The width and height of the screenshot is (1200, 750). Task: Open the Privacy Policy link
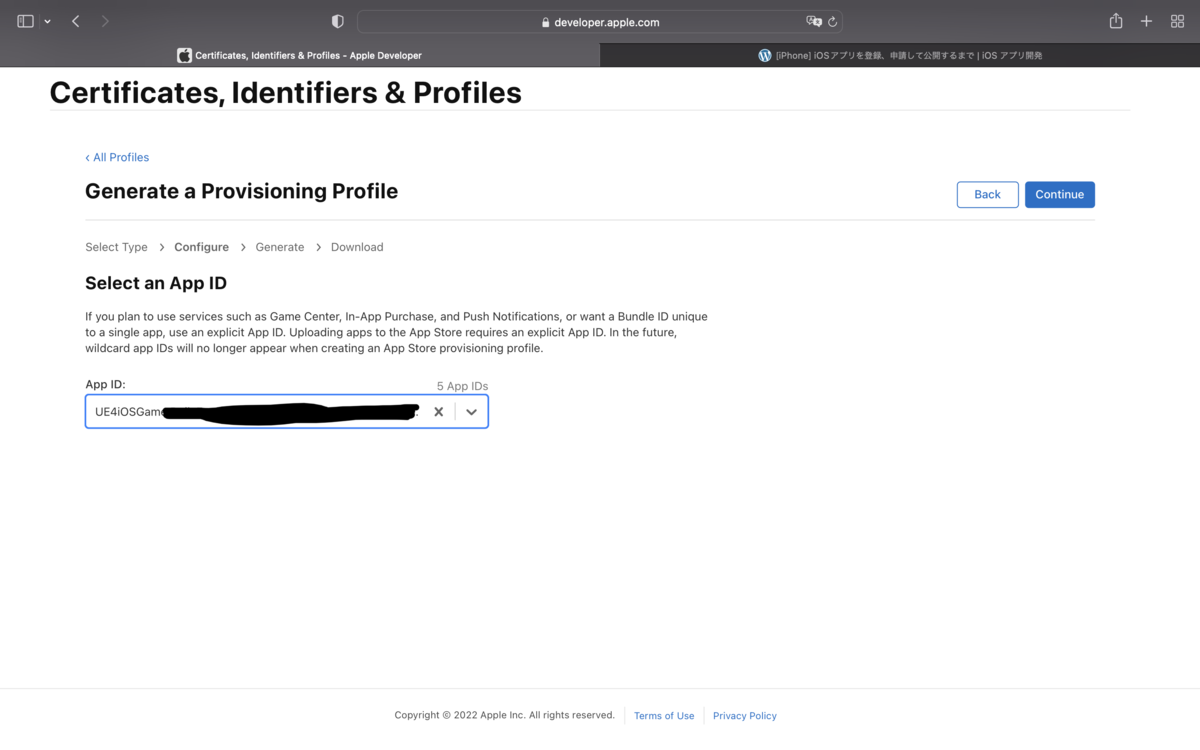745,716
